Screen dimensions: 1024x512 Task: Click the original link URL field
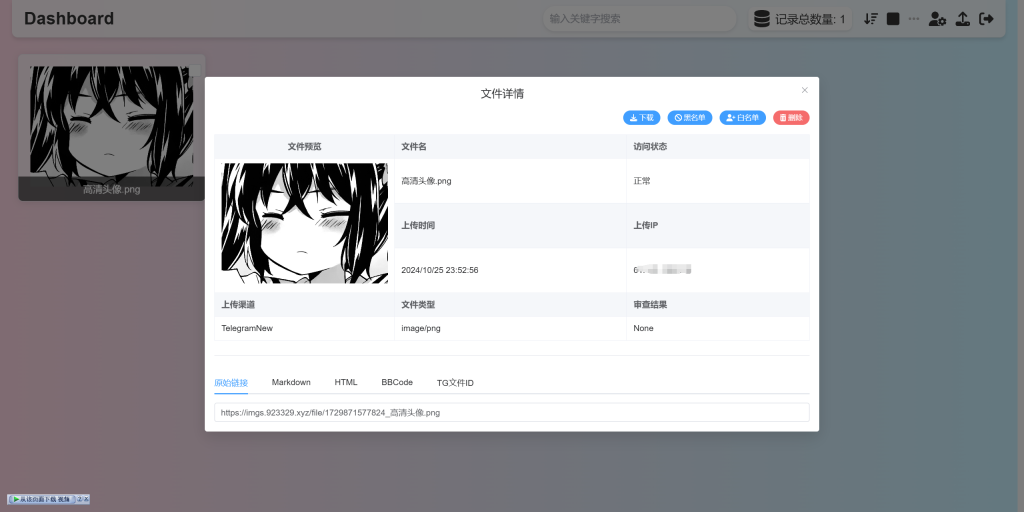click(x=511, y=412)
